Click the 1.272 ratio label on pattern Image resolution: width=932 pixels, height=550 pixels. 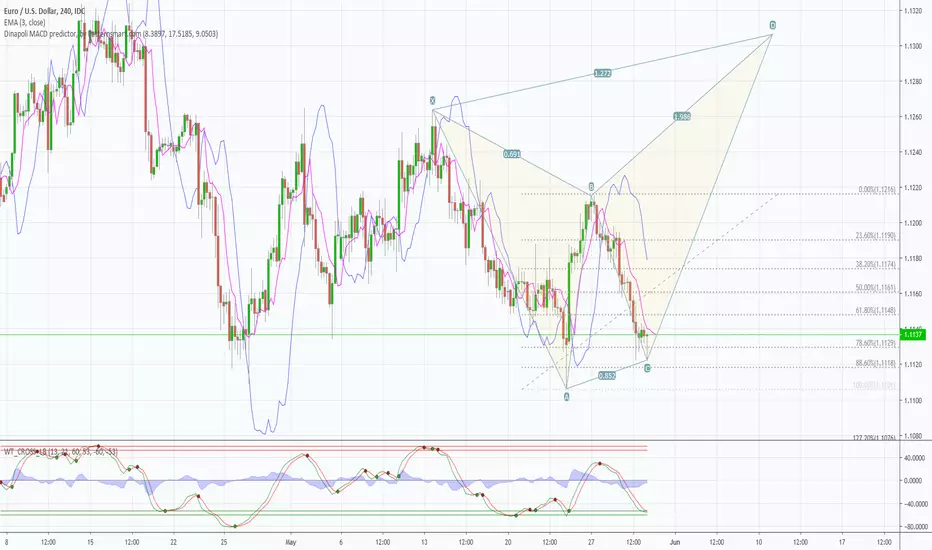coord(602,73)
